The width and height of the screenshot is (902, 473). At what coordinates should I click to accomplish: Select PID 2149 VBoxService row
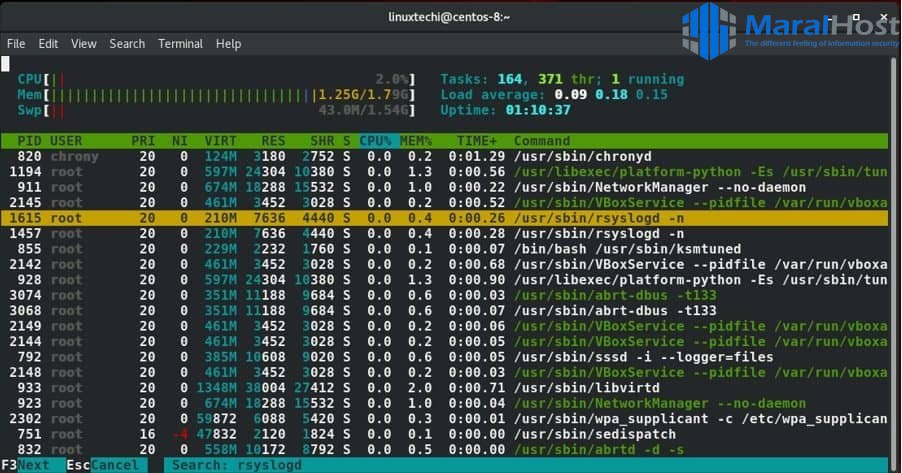(x=444, y=326)
